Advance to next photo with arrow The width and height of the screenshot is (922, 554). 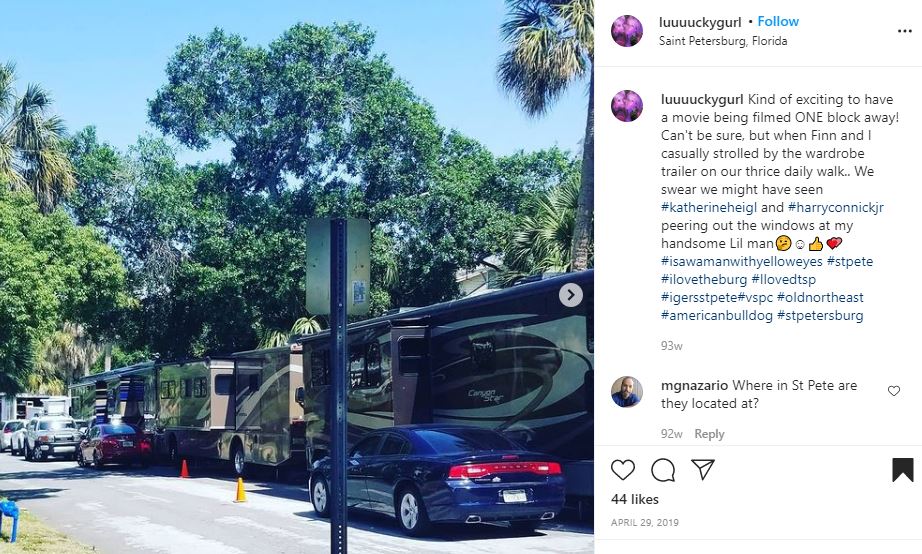[x=570, y=295]
